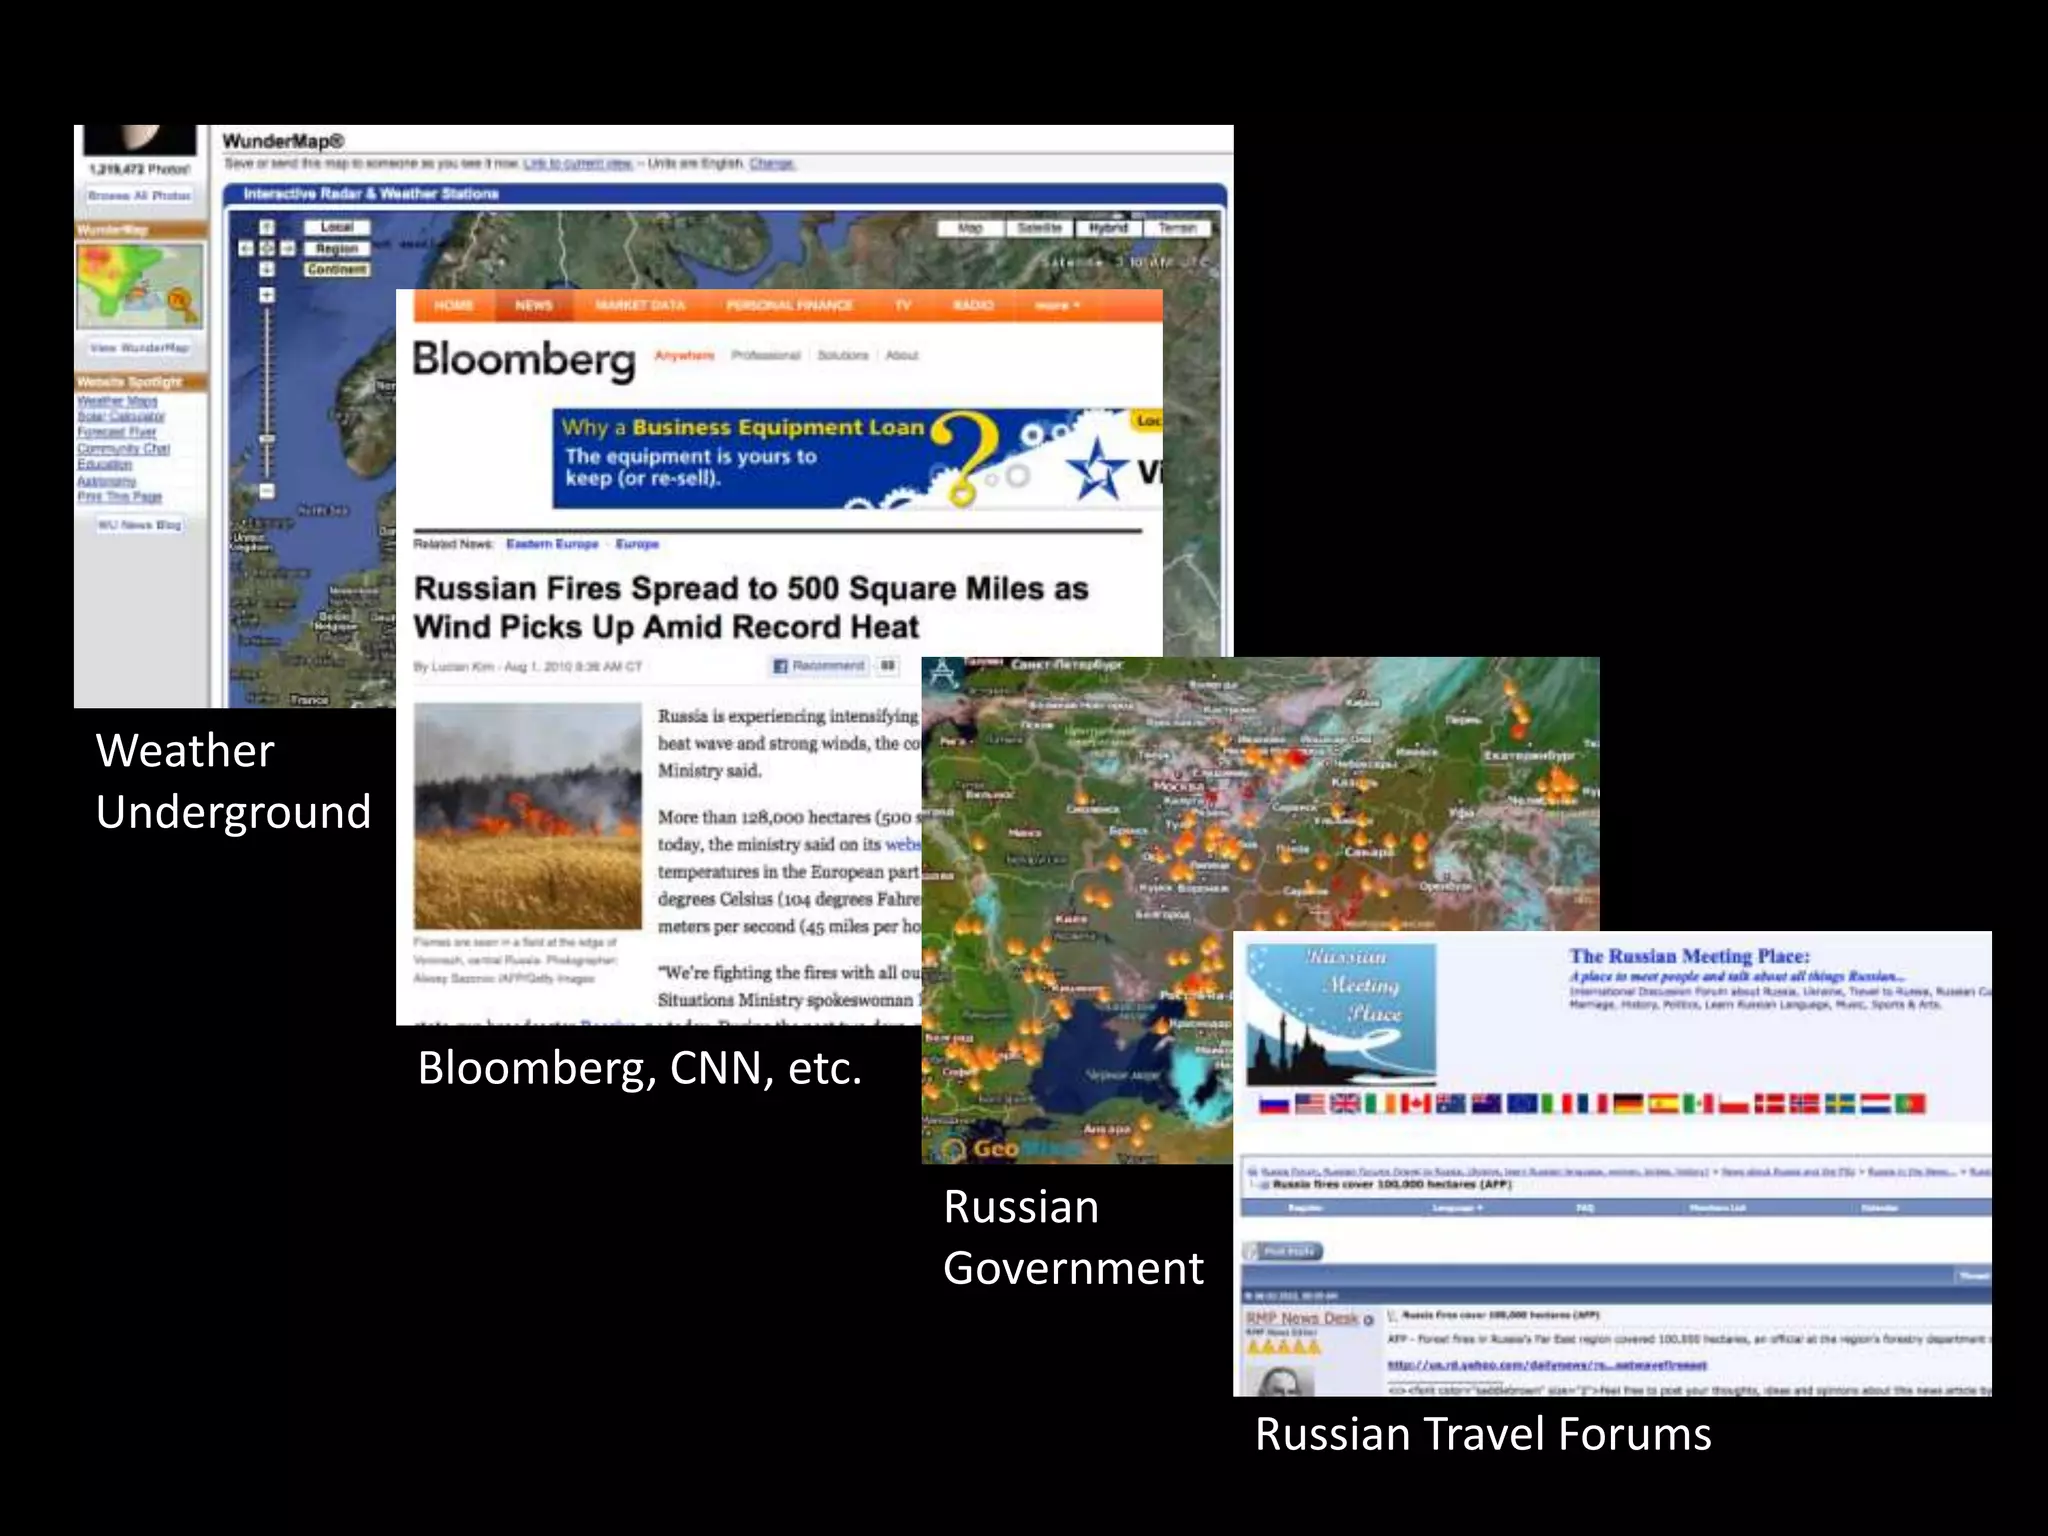Open the Print This Page sidebar link
Image resolution: width=2048 pixels, height=1536 pixels.
click(x=120, y=496)
